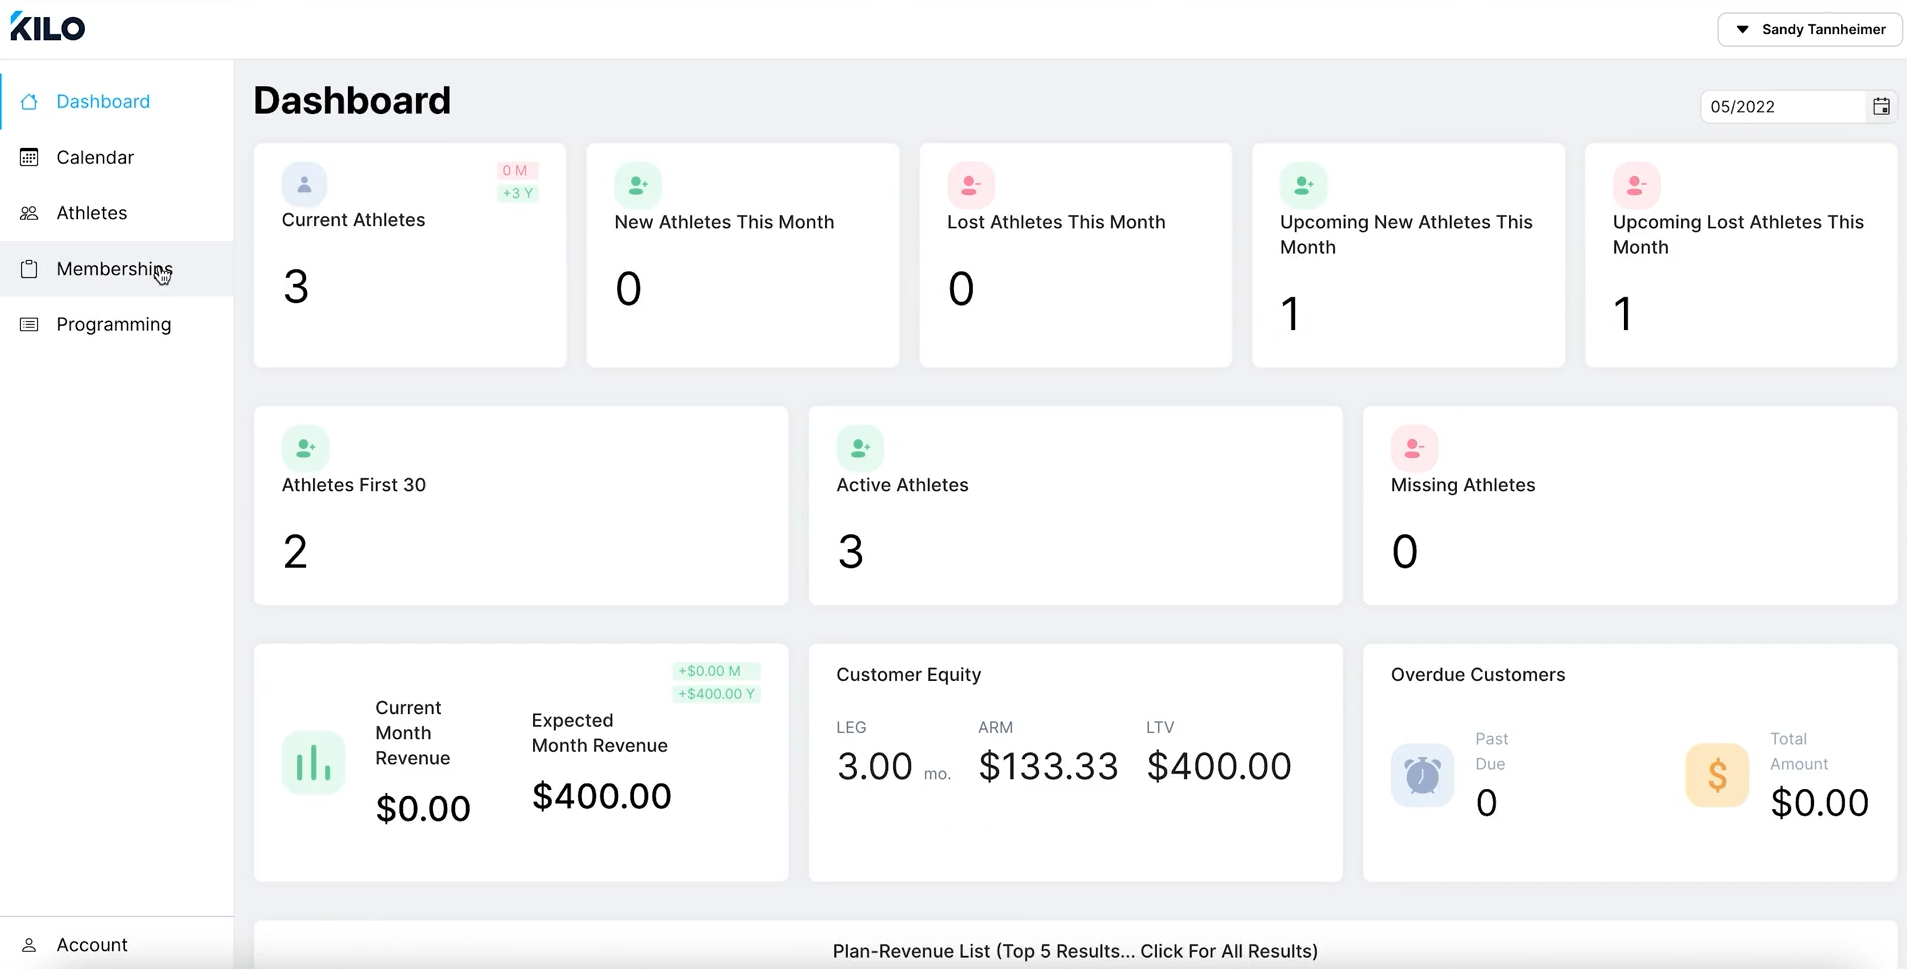Click the Current Athletes user icon
The height and width of the screenshot is (969, 1907).
(x=304, y=184)
